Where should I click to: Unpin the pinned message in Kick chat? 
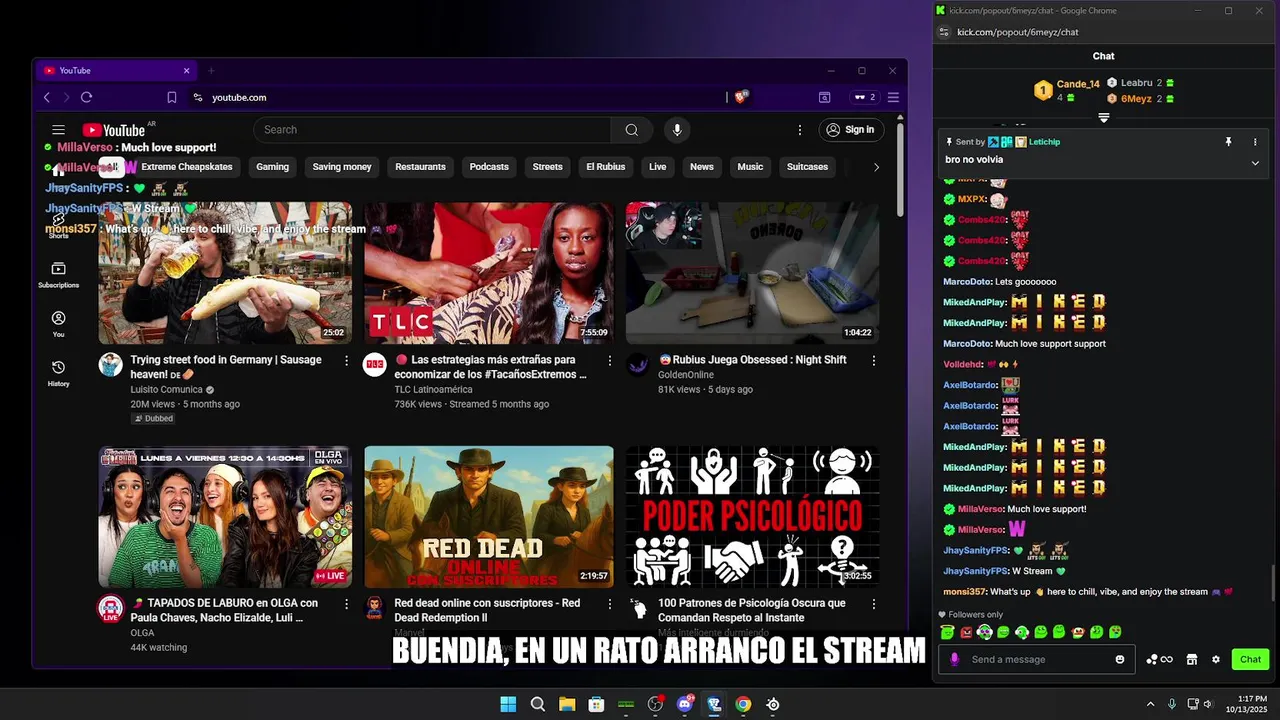1229,142
